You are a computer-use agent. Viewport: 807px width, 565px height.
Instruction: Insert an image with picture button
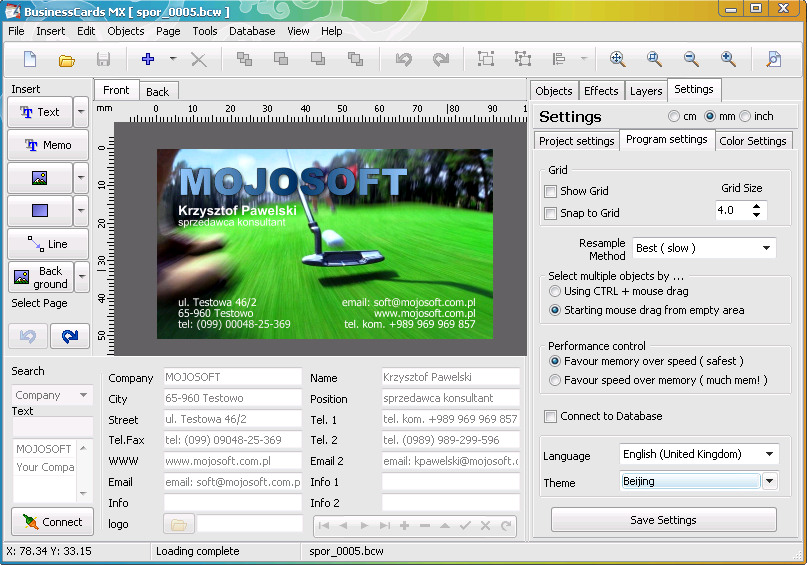[x=40, y=178]
